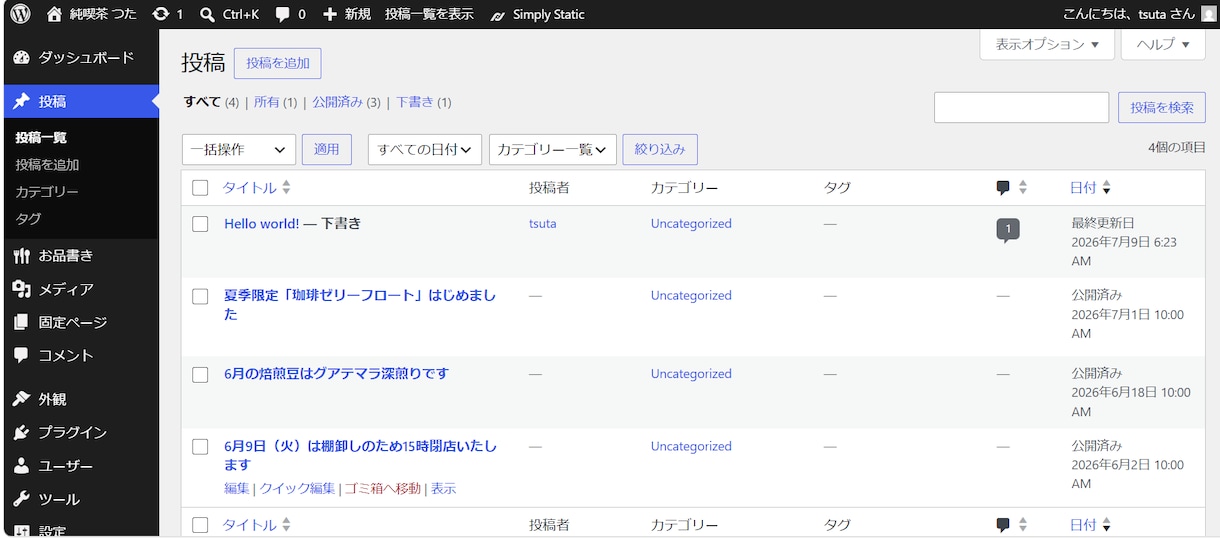This screenshot has height=538, width=1220.
Task: Click the pushpin icon for 投稿
Action: [22, 101]
